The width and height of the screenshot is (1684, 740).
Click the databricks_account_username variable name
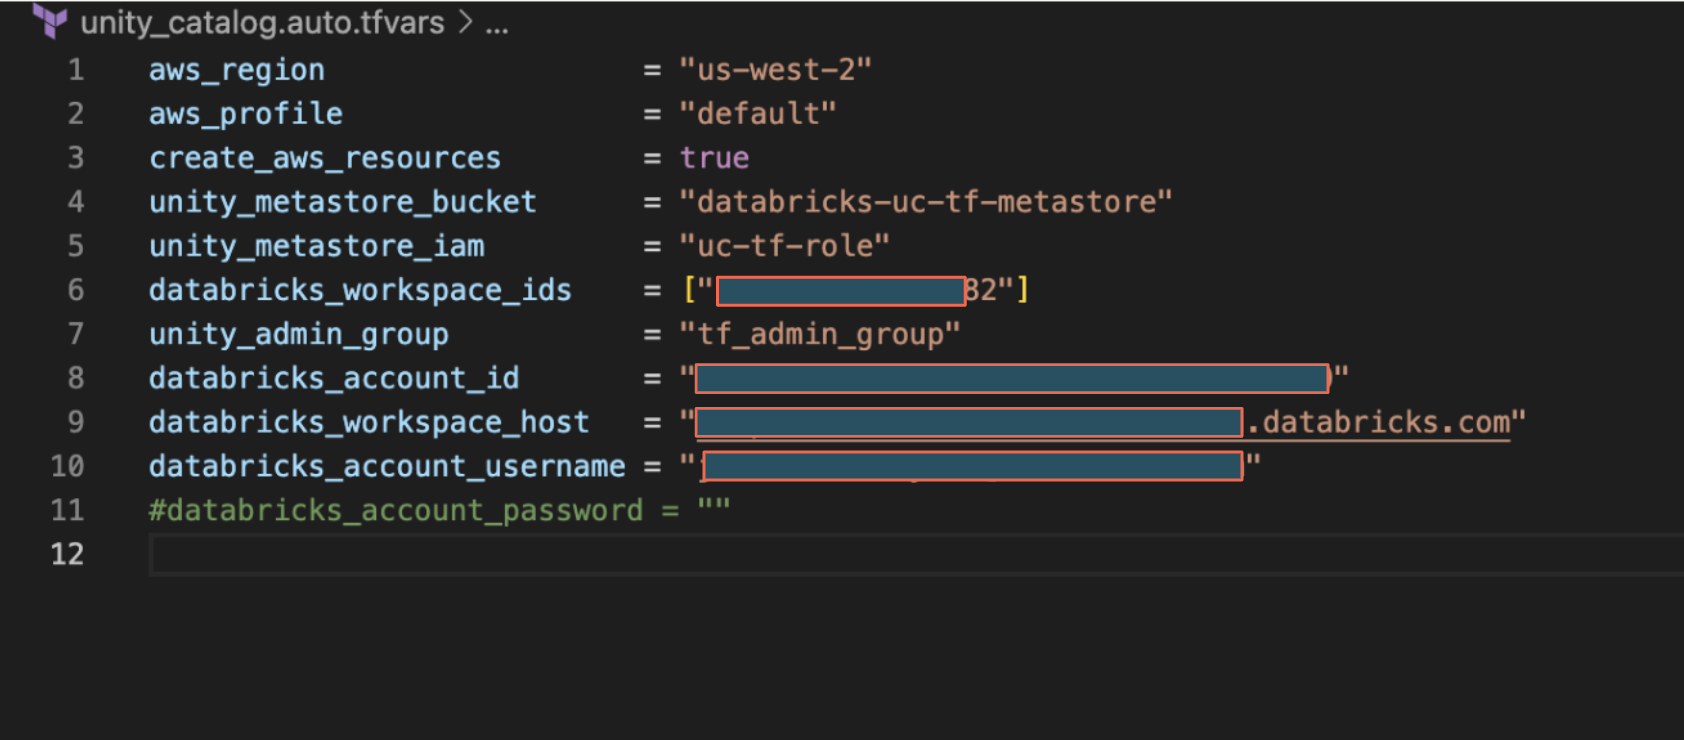tap(387, 466)
